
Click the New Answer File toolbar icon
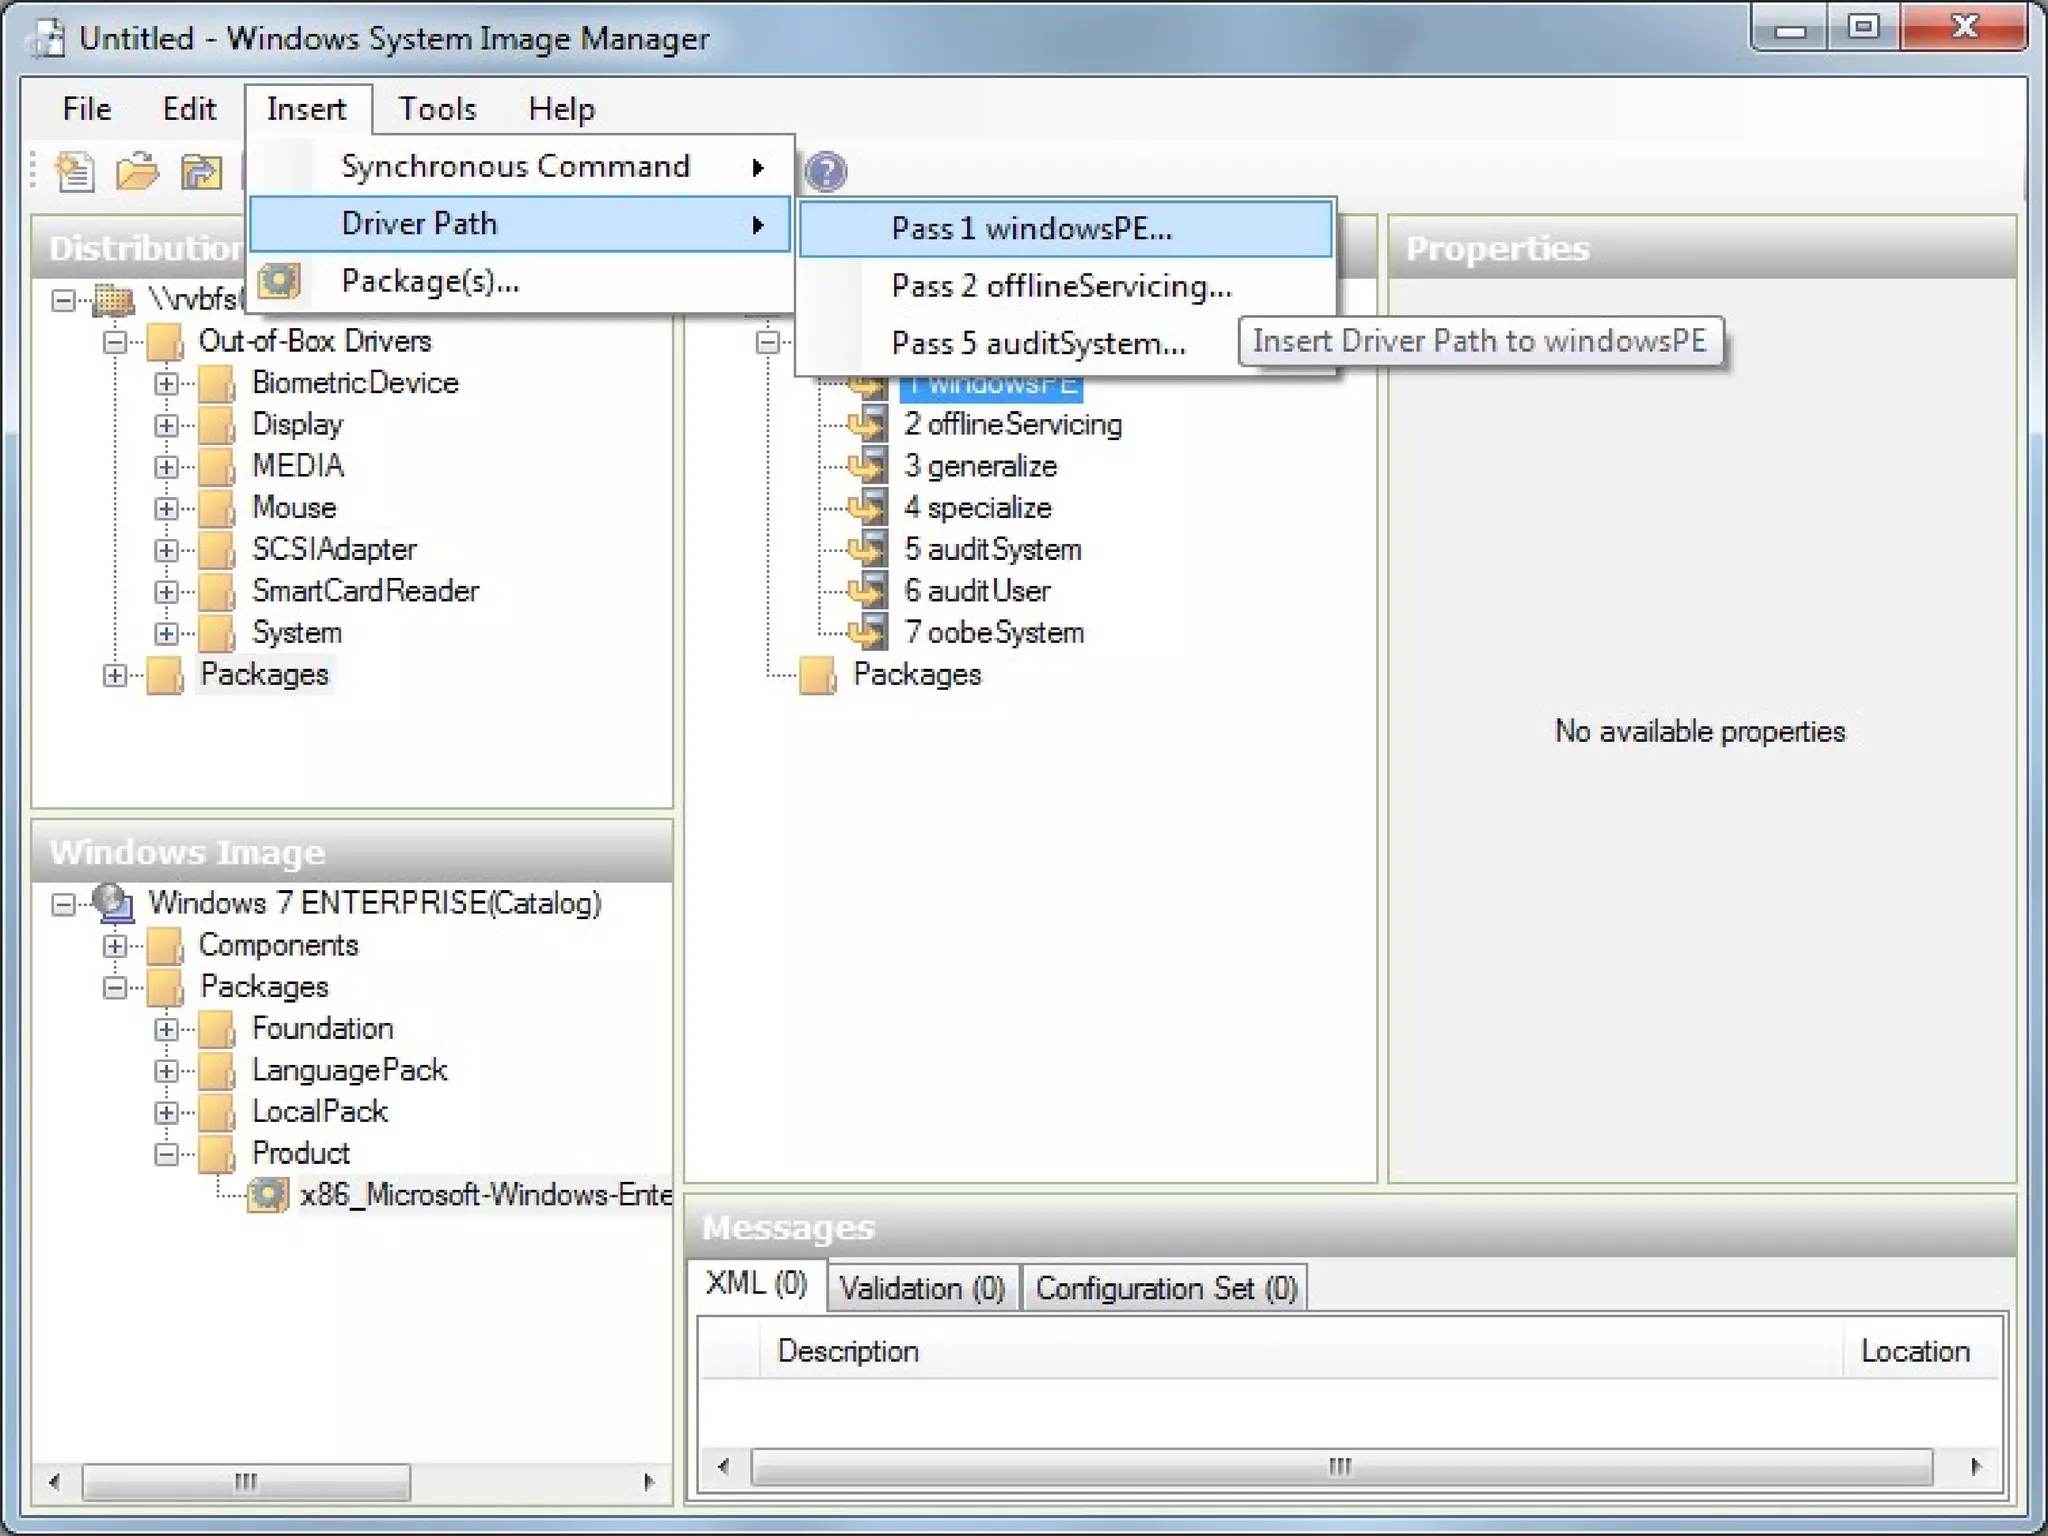pos(75,172)
